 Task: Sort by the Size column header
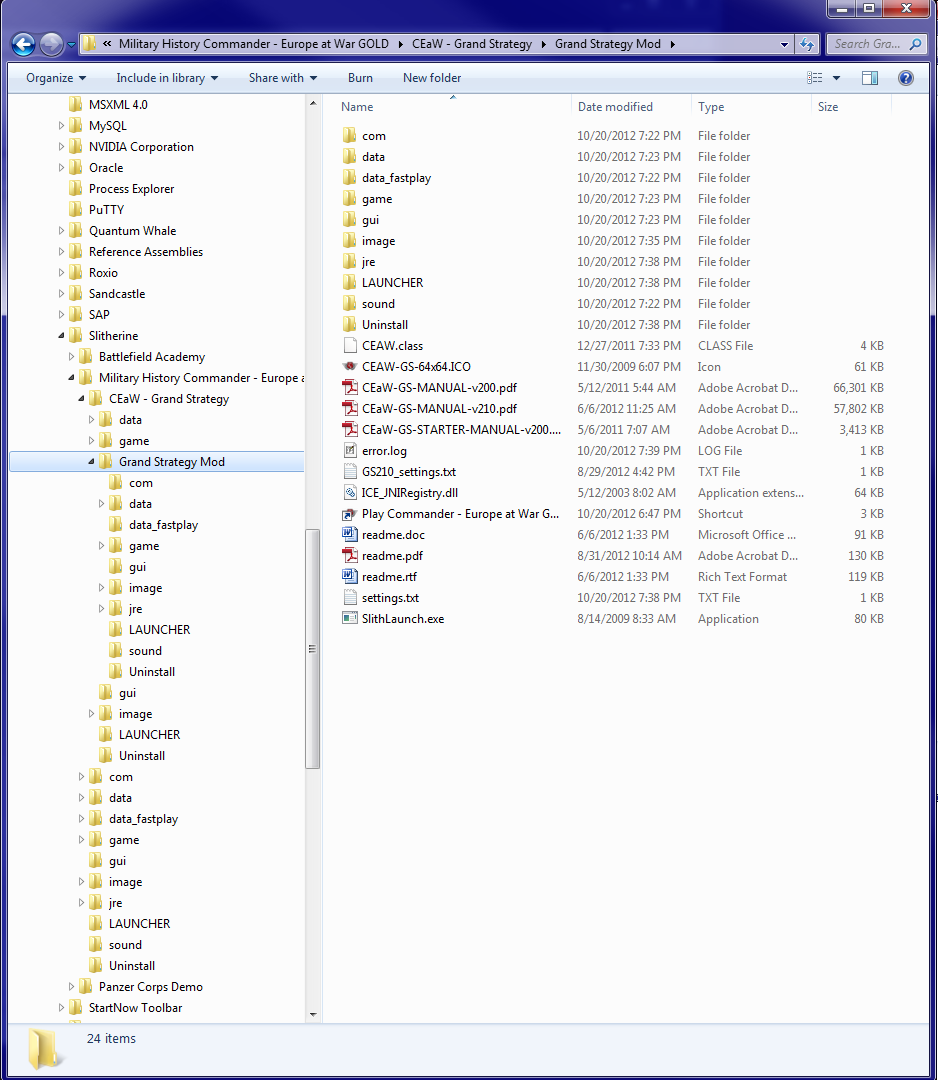coord(828,107)
